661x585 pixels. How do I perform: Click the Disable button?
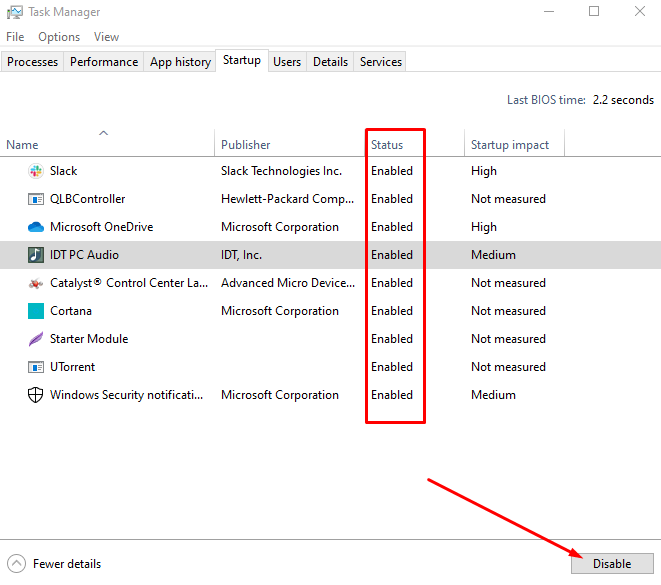[x=612, y=564]
